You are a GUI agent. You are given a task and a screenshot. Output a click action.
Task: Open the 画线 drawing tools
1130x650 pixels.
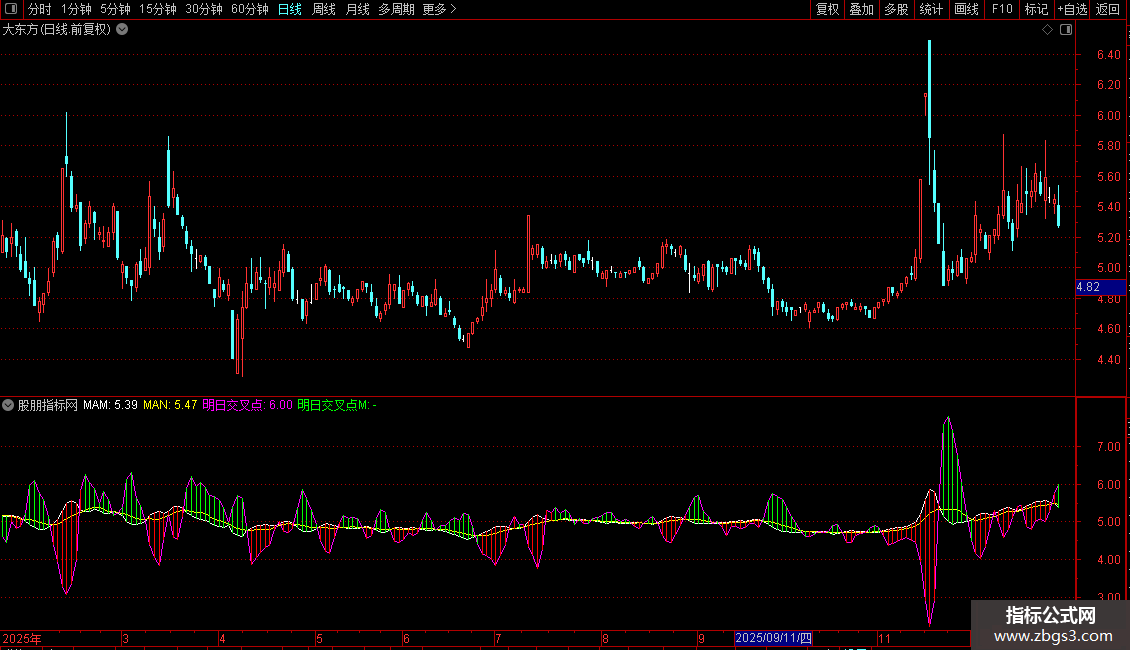click(966, 9)
